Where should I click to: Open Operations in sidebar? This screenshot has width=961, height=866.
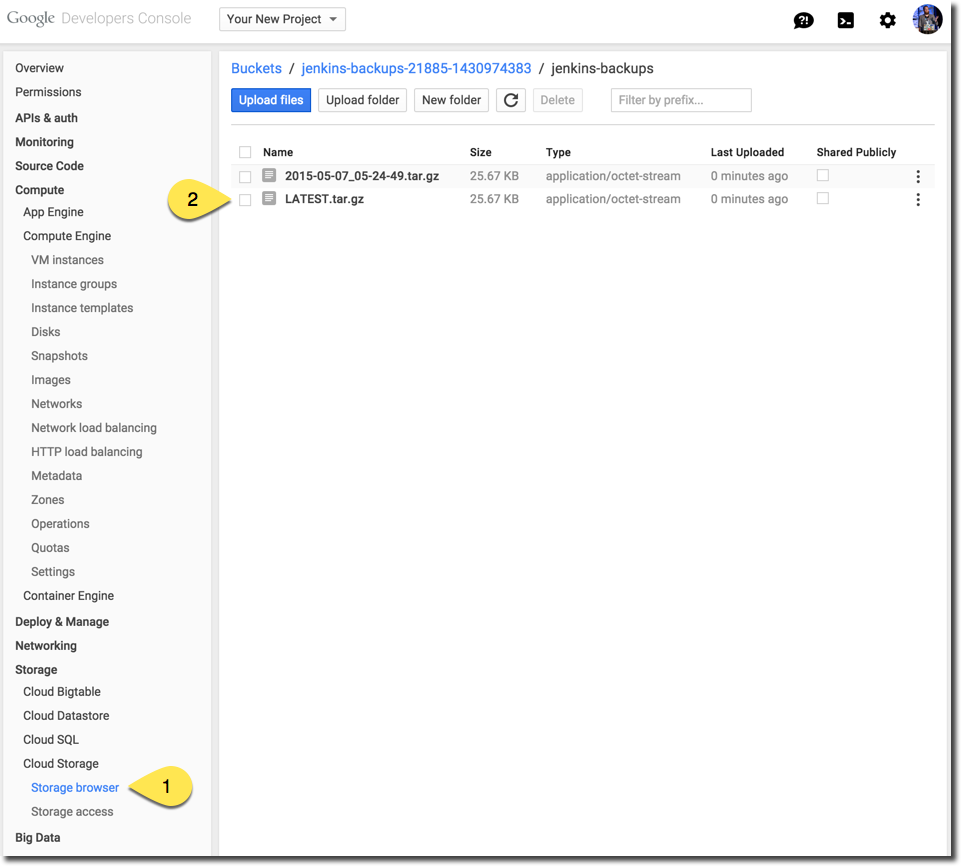(x=60, y=524)
